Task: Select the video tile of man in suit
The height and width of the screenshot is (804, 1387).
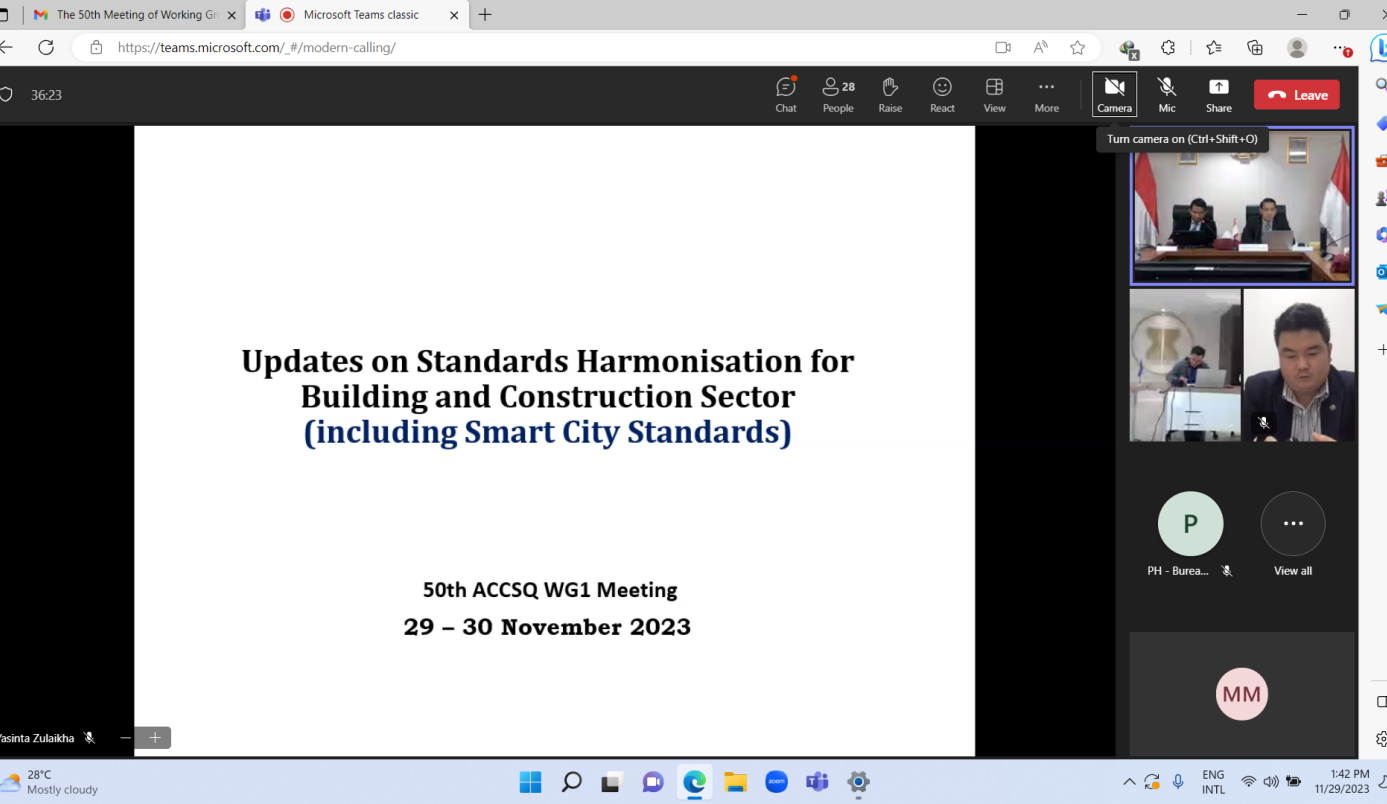Action: [1299, 365]
